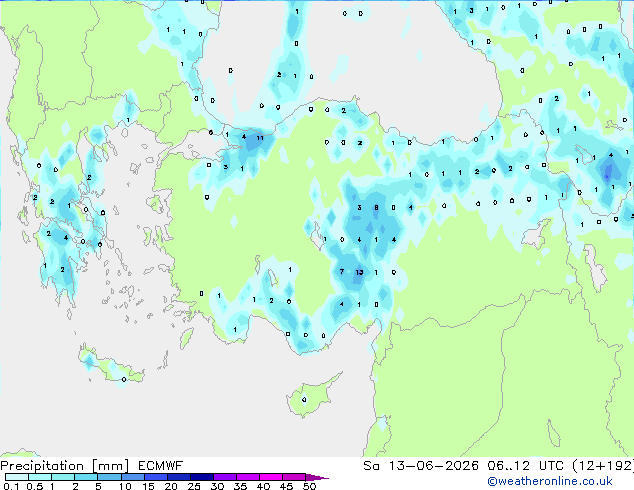Screen dimensions: 634x490
Task: Click the '(12+192)' forecast offset text
Action: (x=603, y=466)
